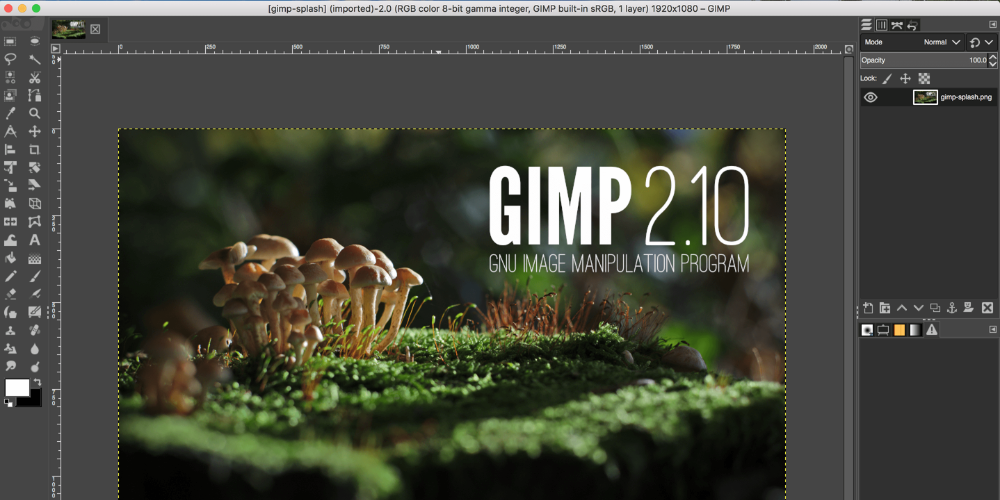Switch to the Layers tab

[866, 25]
